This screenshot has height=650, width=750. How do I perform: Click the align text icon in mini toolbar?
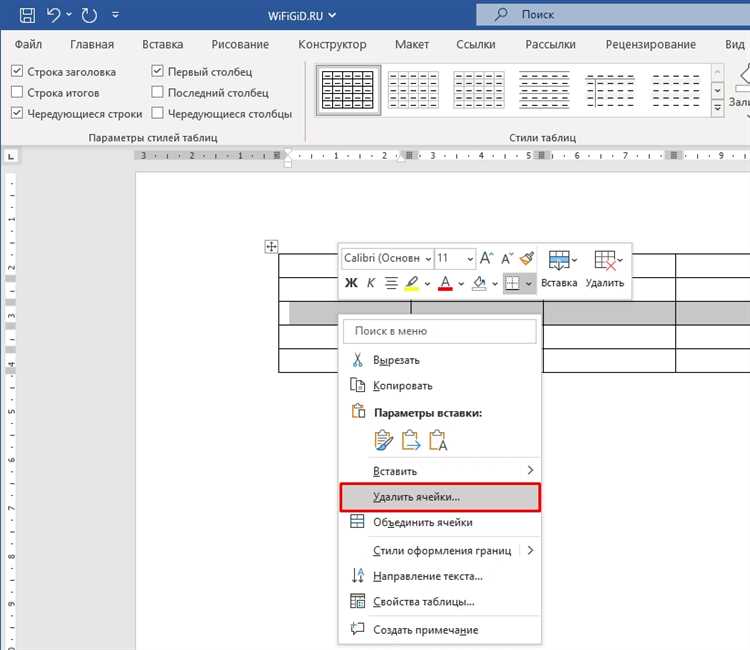(x=391, y=283)
